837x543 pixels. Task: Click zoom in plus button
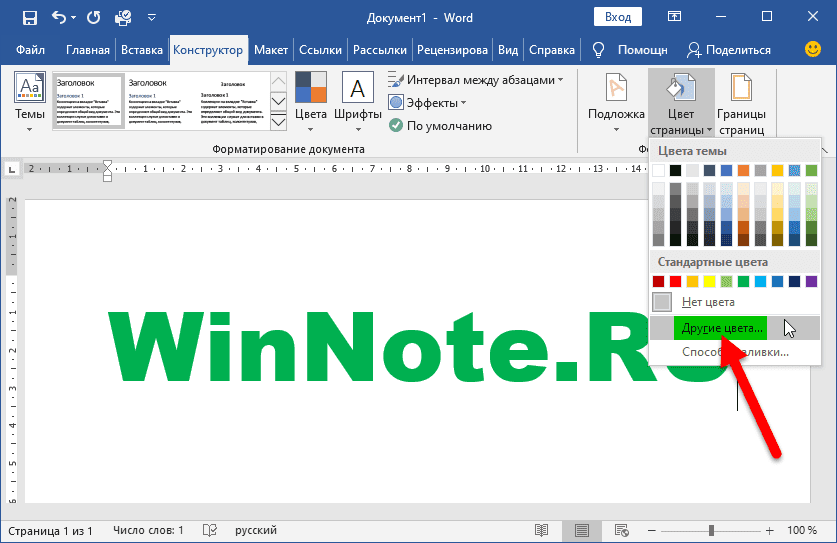[x=769, y=530]
